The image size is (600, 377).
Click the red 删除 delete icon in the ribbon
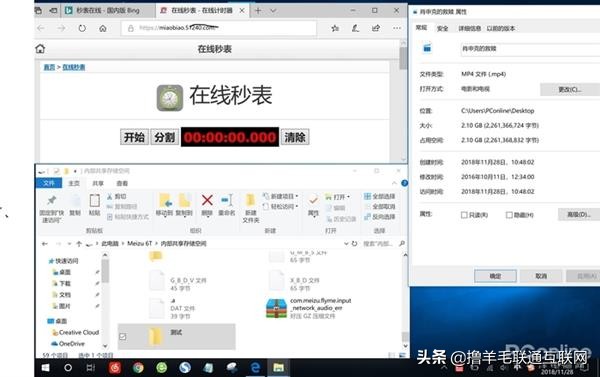207,200
